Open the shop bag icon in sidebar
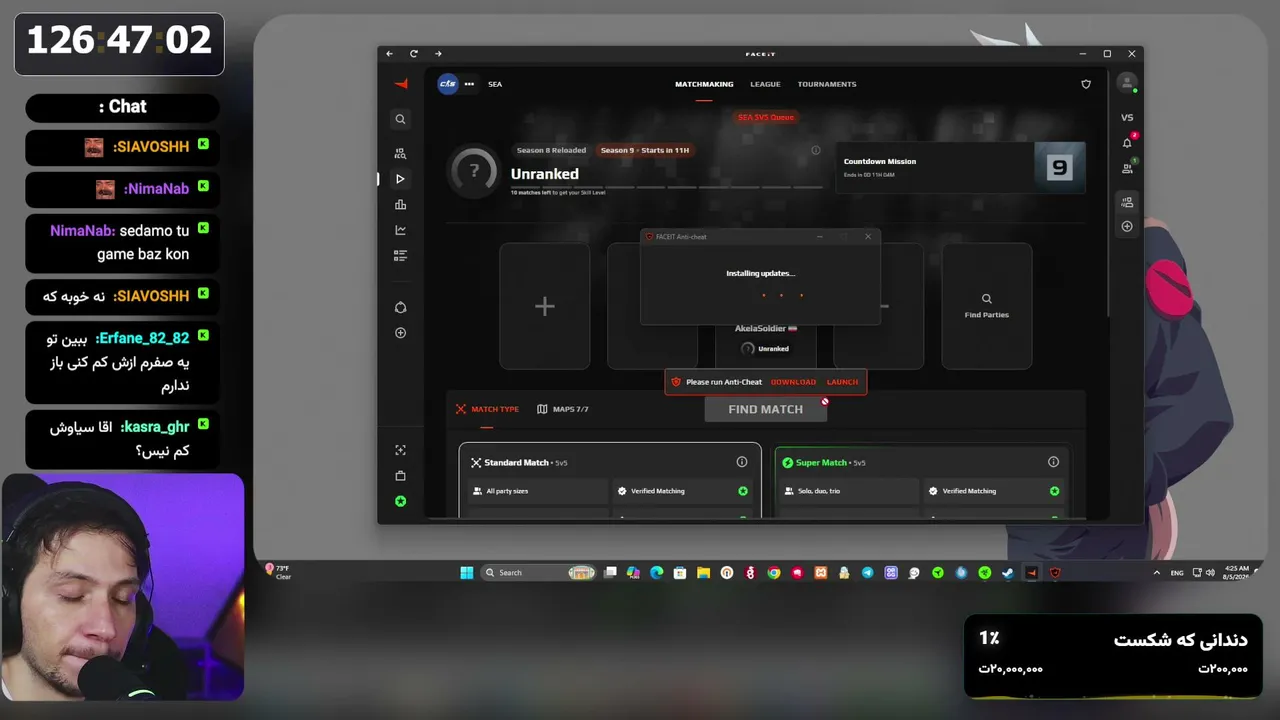 coord(400,476)
